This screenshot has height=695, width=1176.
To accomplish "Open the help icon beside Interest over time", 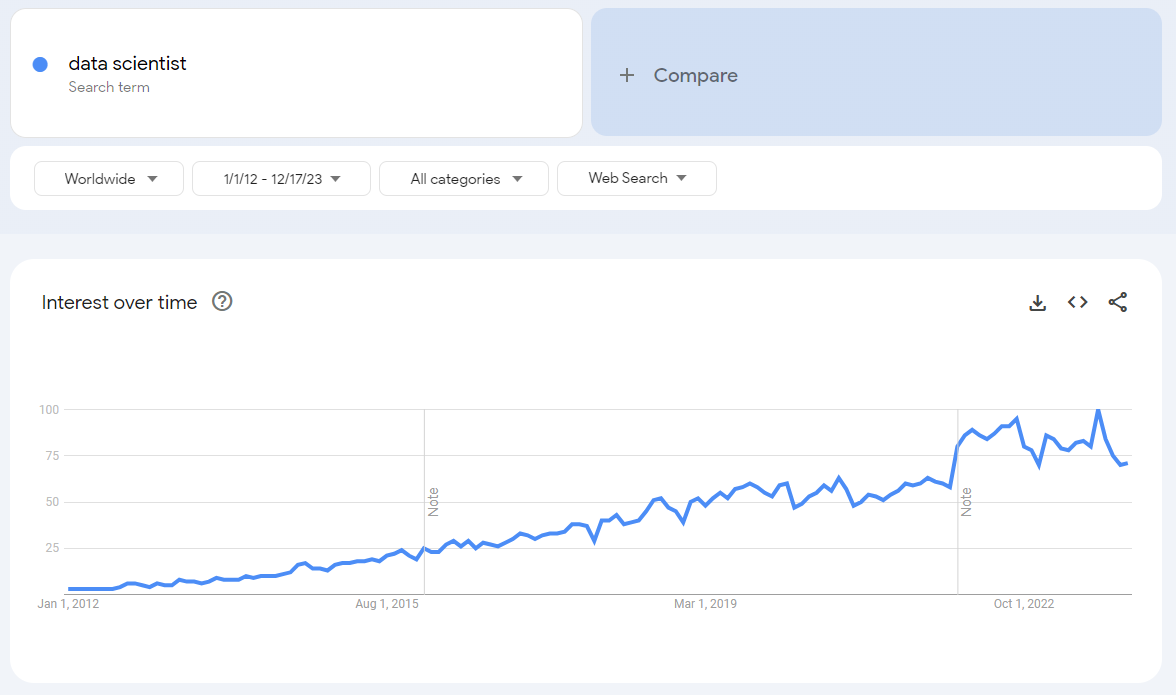I will tap(222, 302).
